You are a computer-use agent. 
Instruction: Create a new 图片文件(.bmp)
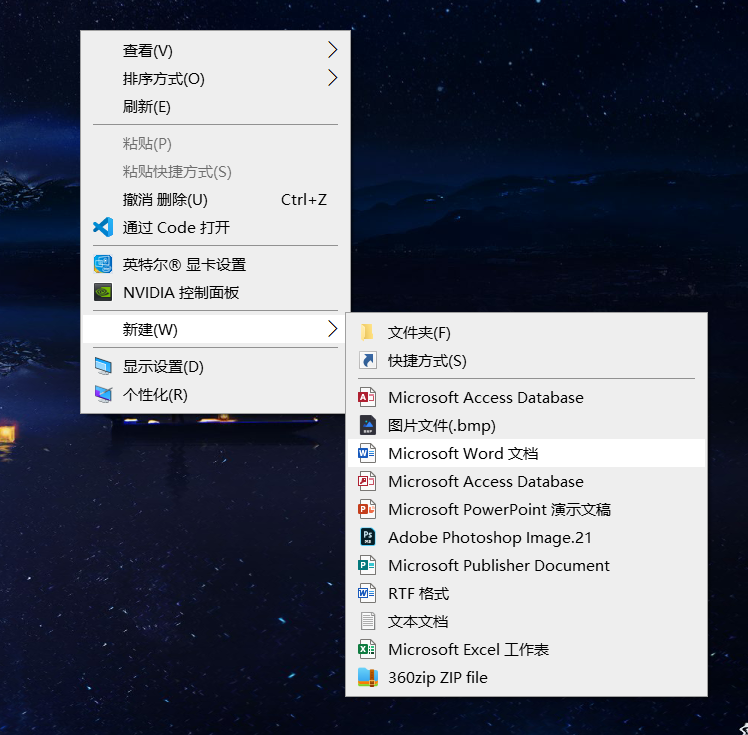coord(527,425)
